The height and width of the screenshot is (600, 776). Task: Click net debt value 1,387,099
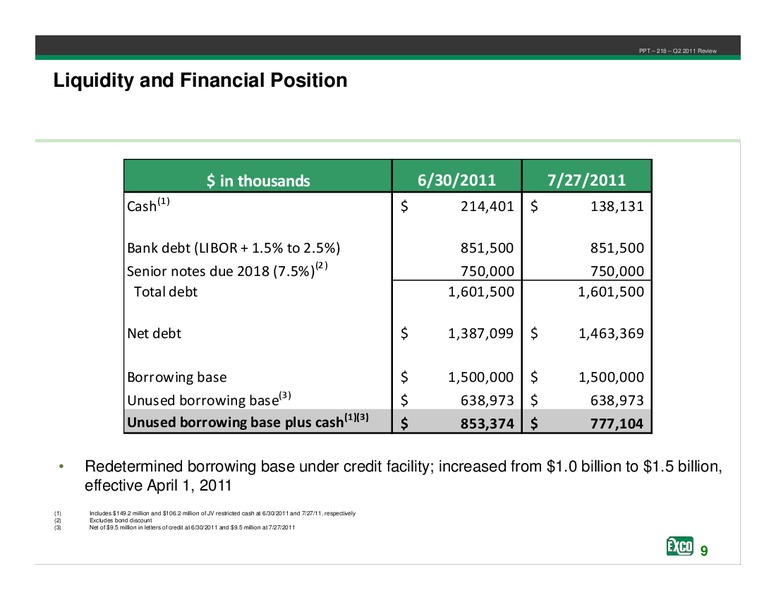click(x=481, y=333)
